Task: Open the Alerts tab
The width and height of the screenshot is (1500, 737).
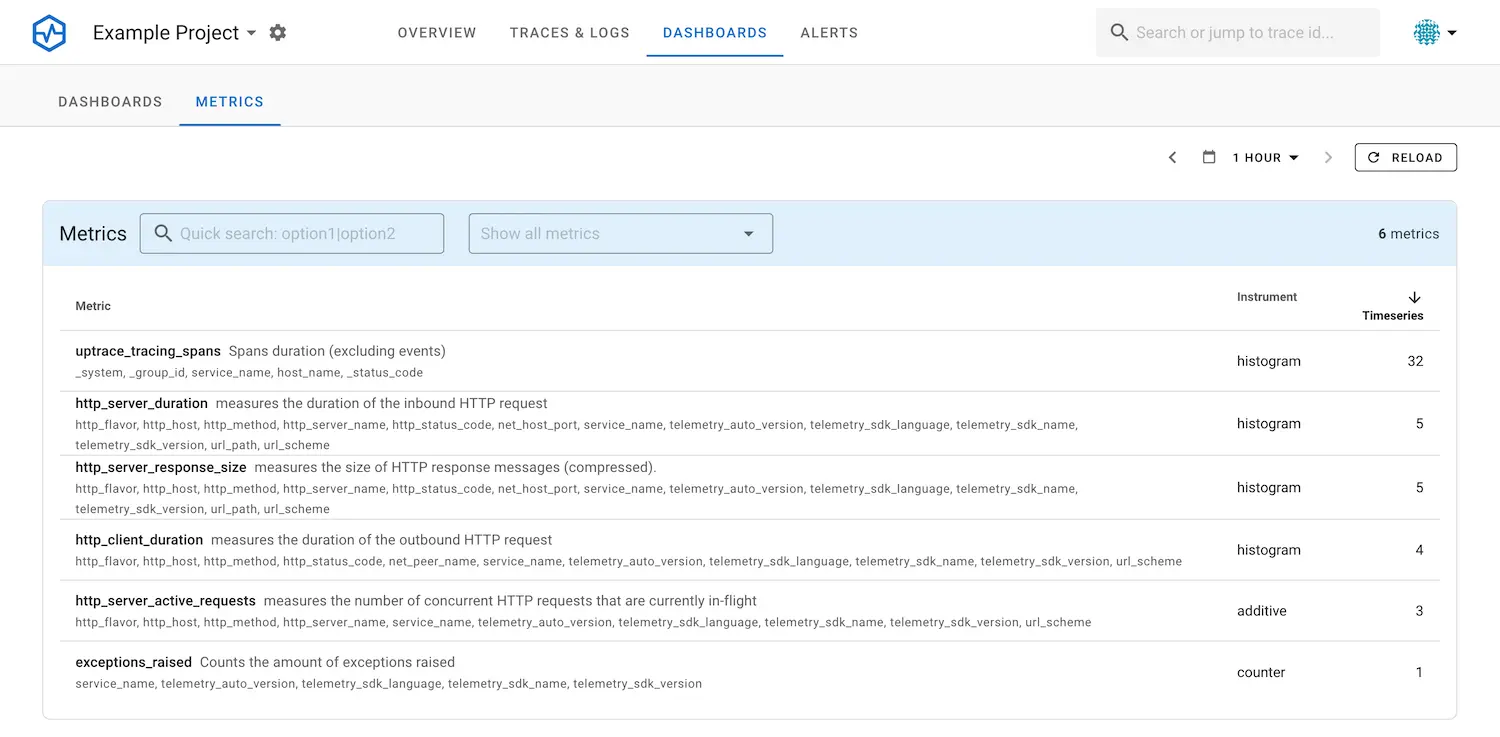Action: (x=829, y=33)
